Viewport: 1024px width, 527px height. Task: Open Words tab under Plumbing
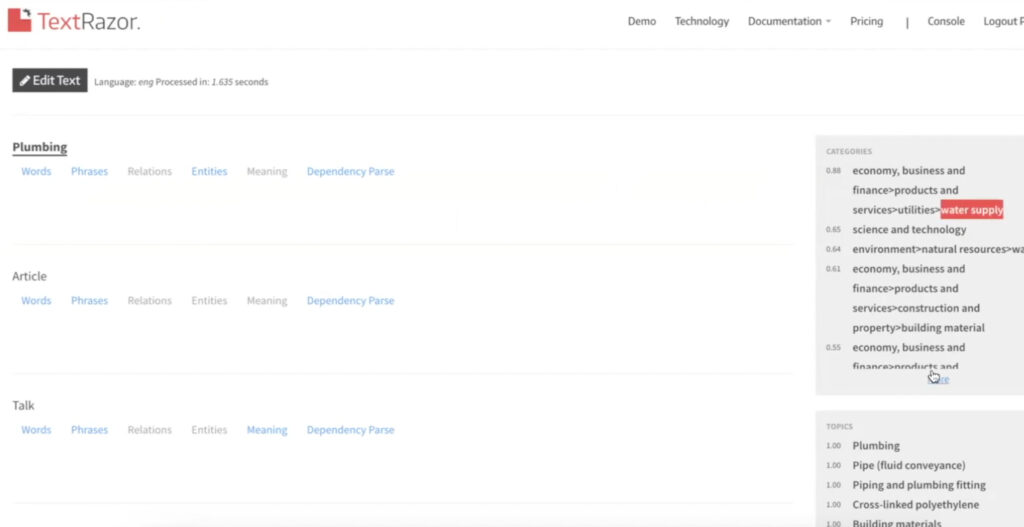(36, 171)
